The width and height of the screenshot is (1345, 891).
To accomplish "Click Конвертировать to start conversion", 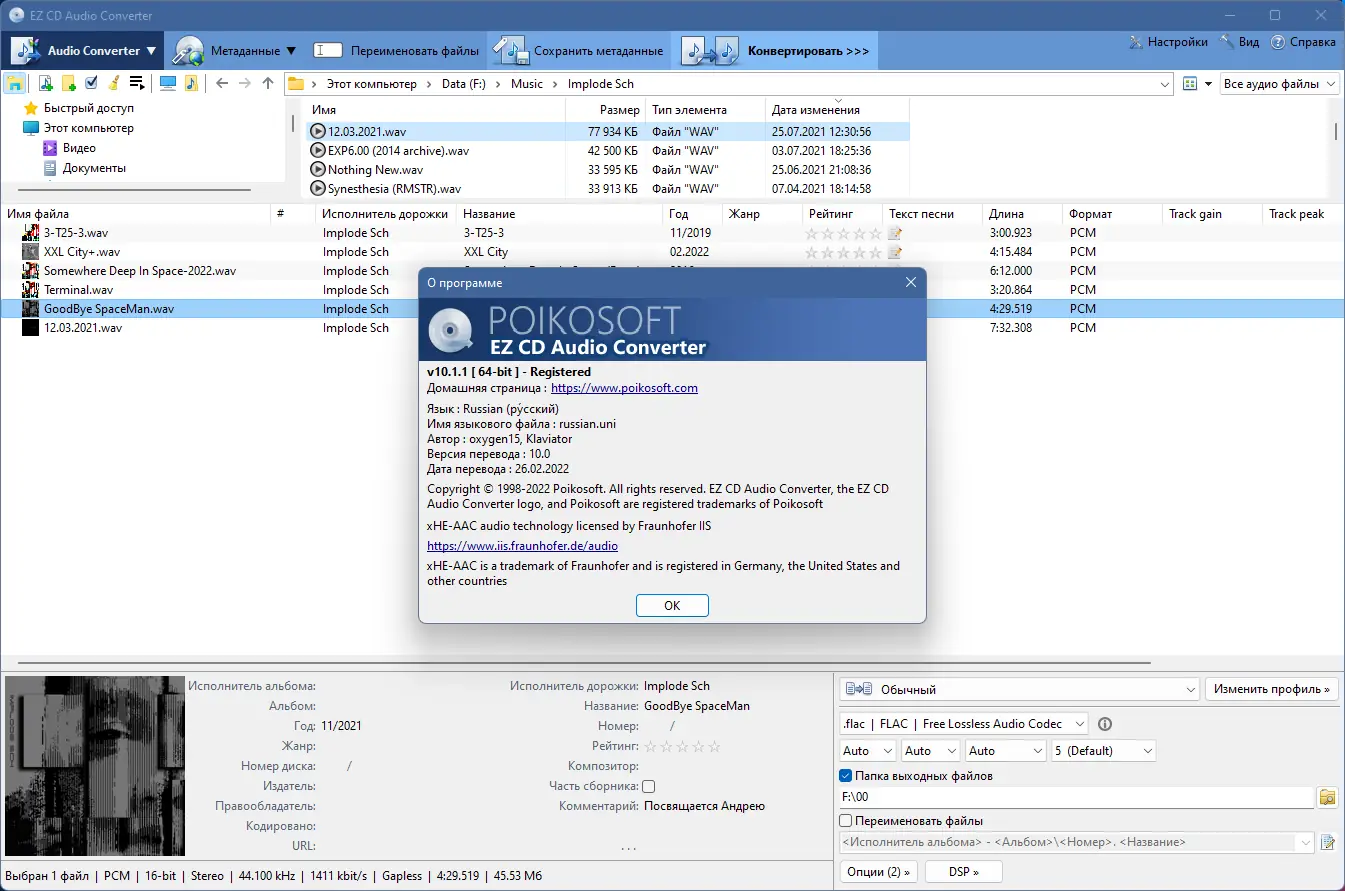I will click(x=775, y=50).
